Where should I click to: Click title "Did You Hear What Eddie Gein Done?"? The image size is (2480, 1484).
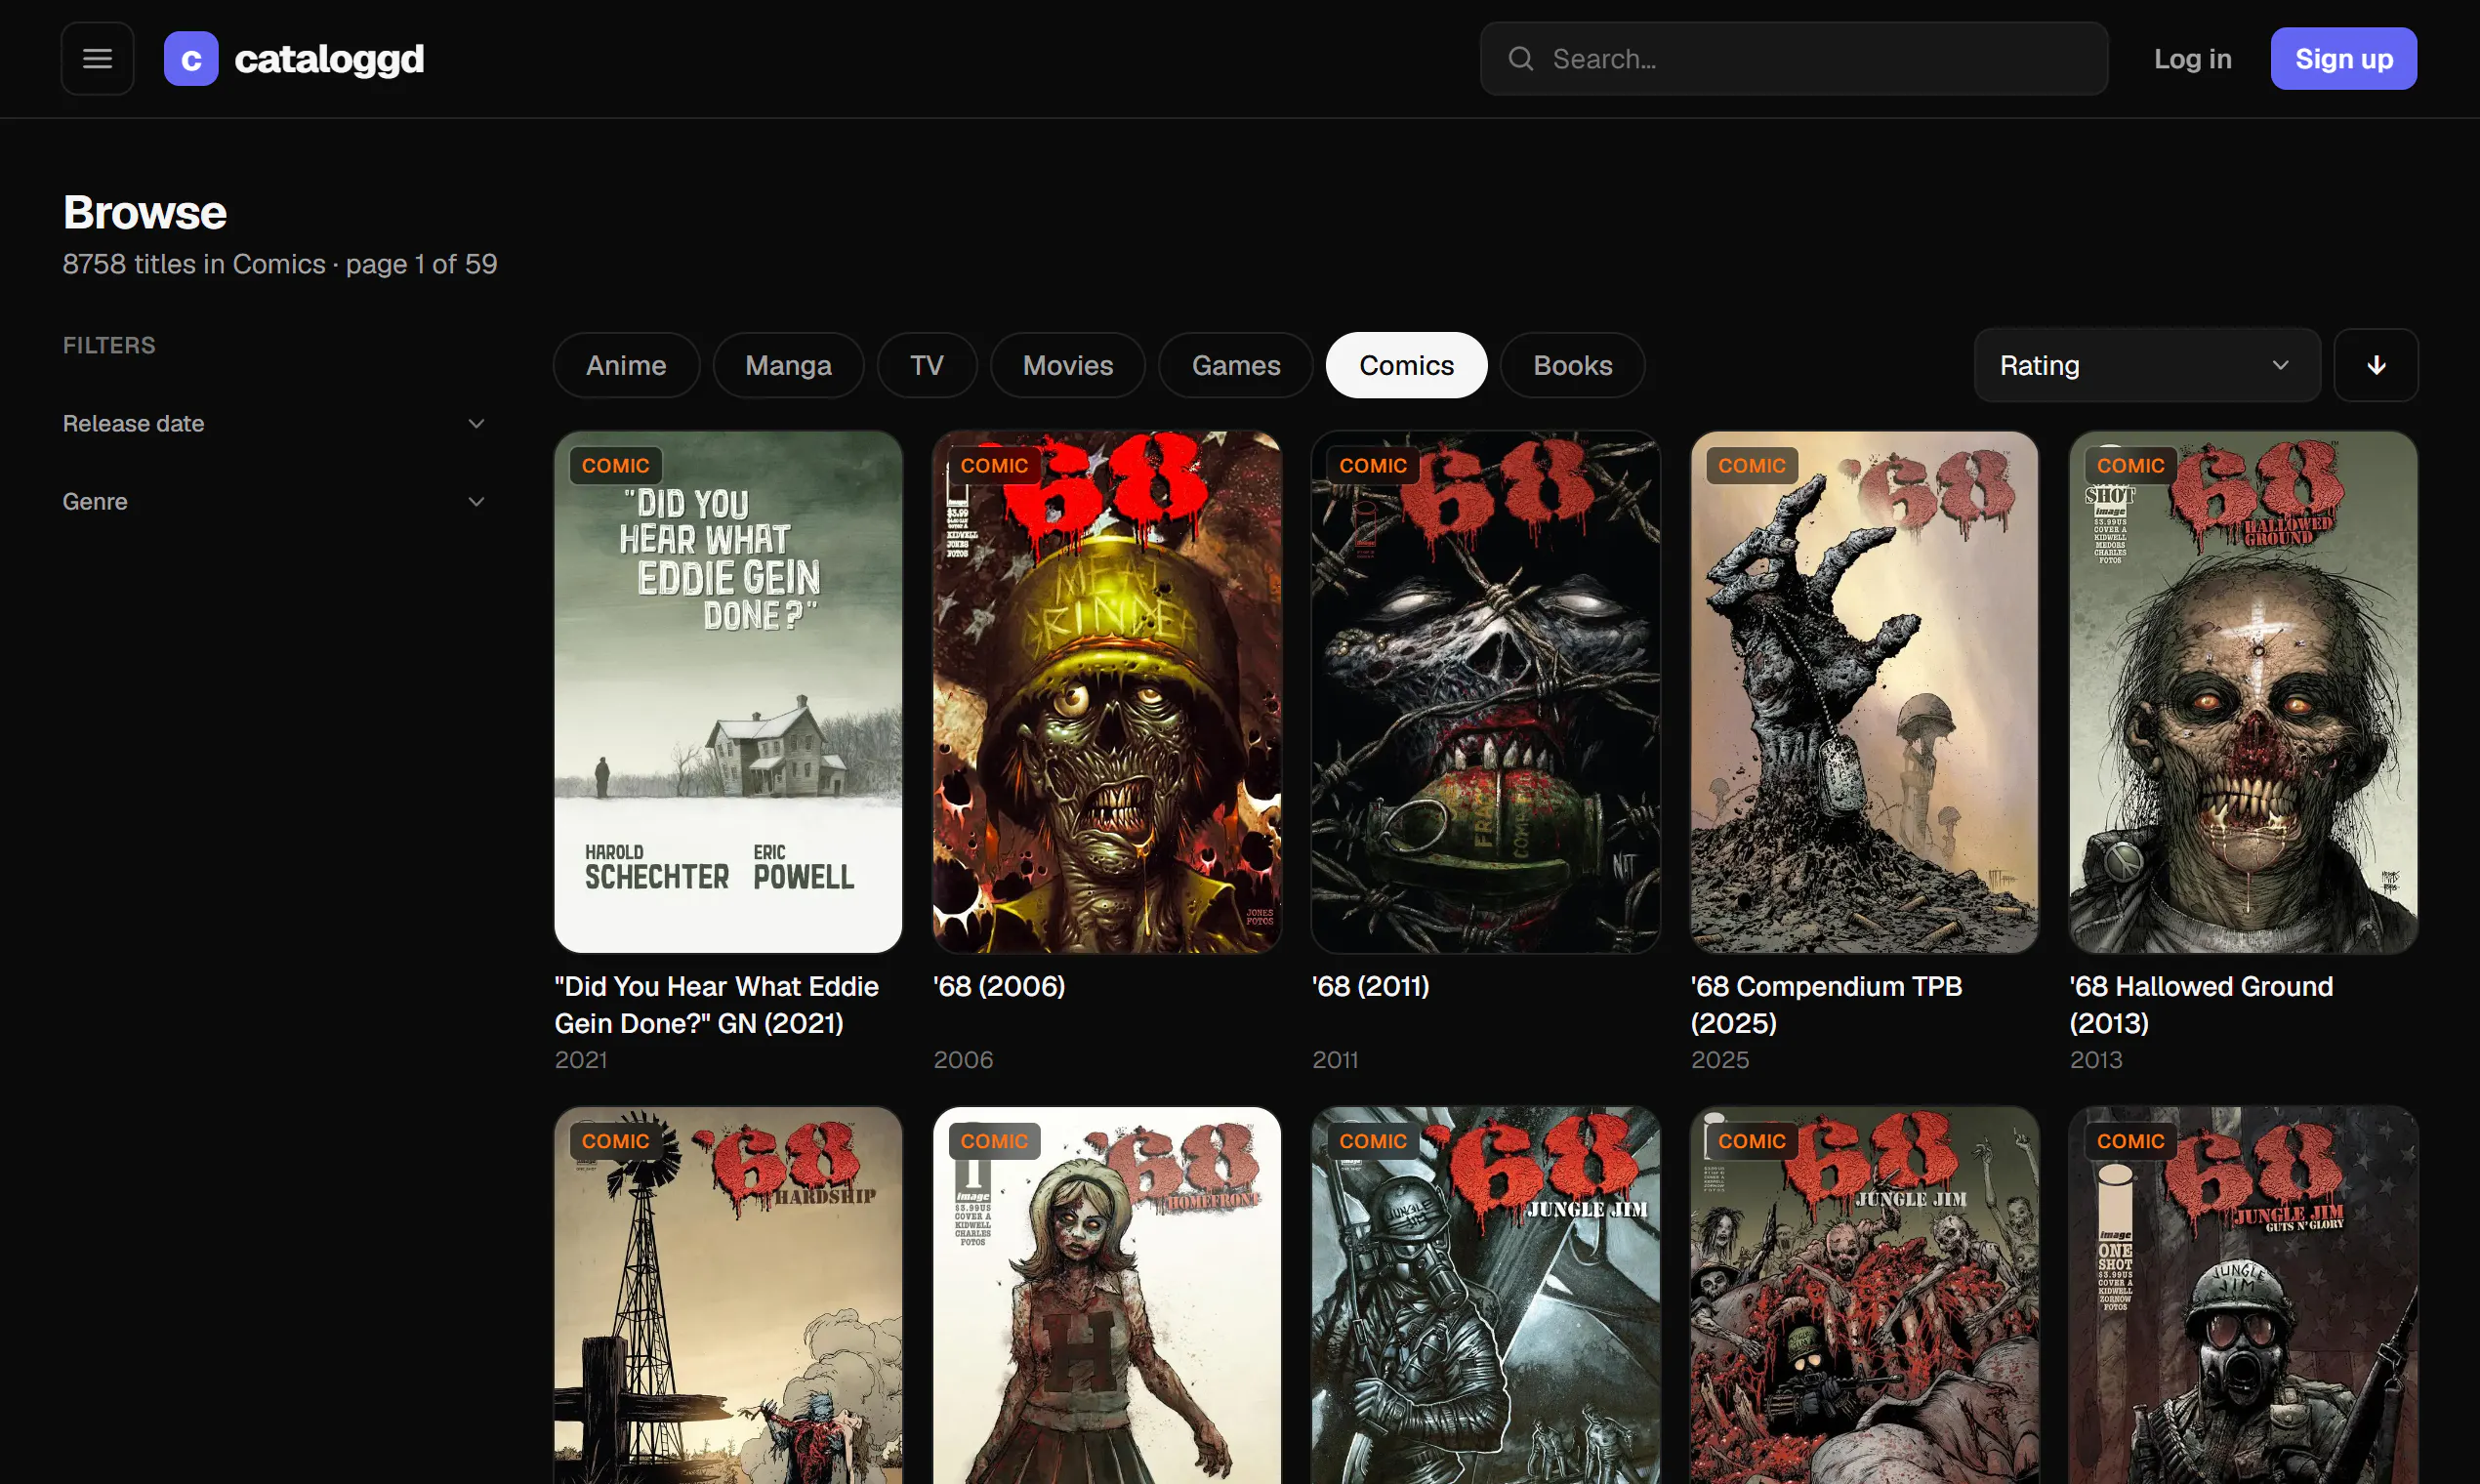pos(716,1005)
